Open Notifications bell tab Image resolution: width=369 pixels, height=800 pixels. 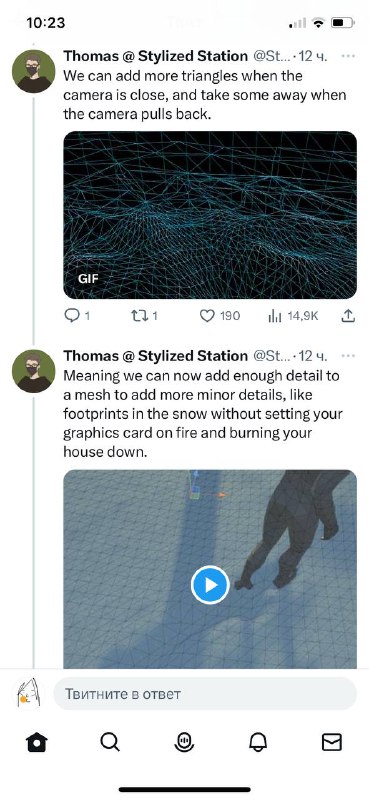coord(258,742)
